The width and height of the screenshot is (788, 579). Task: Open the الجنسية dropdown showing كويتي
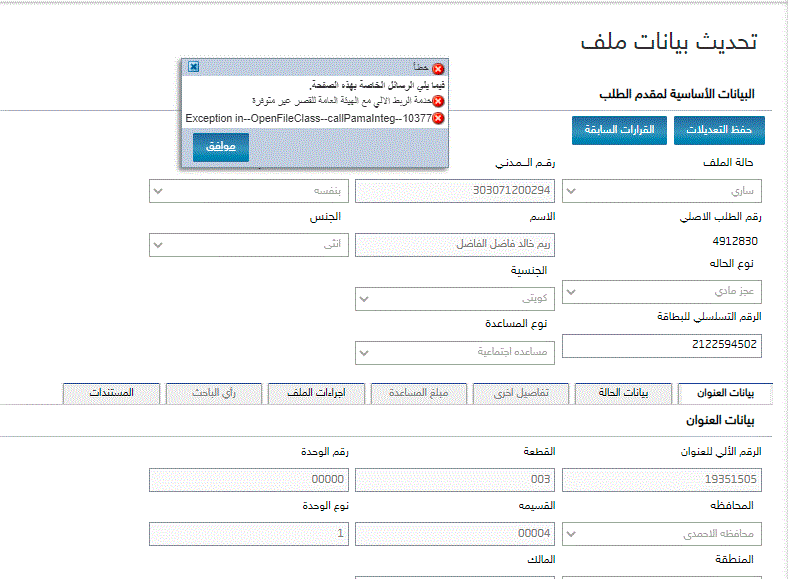455,299
